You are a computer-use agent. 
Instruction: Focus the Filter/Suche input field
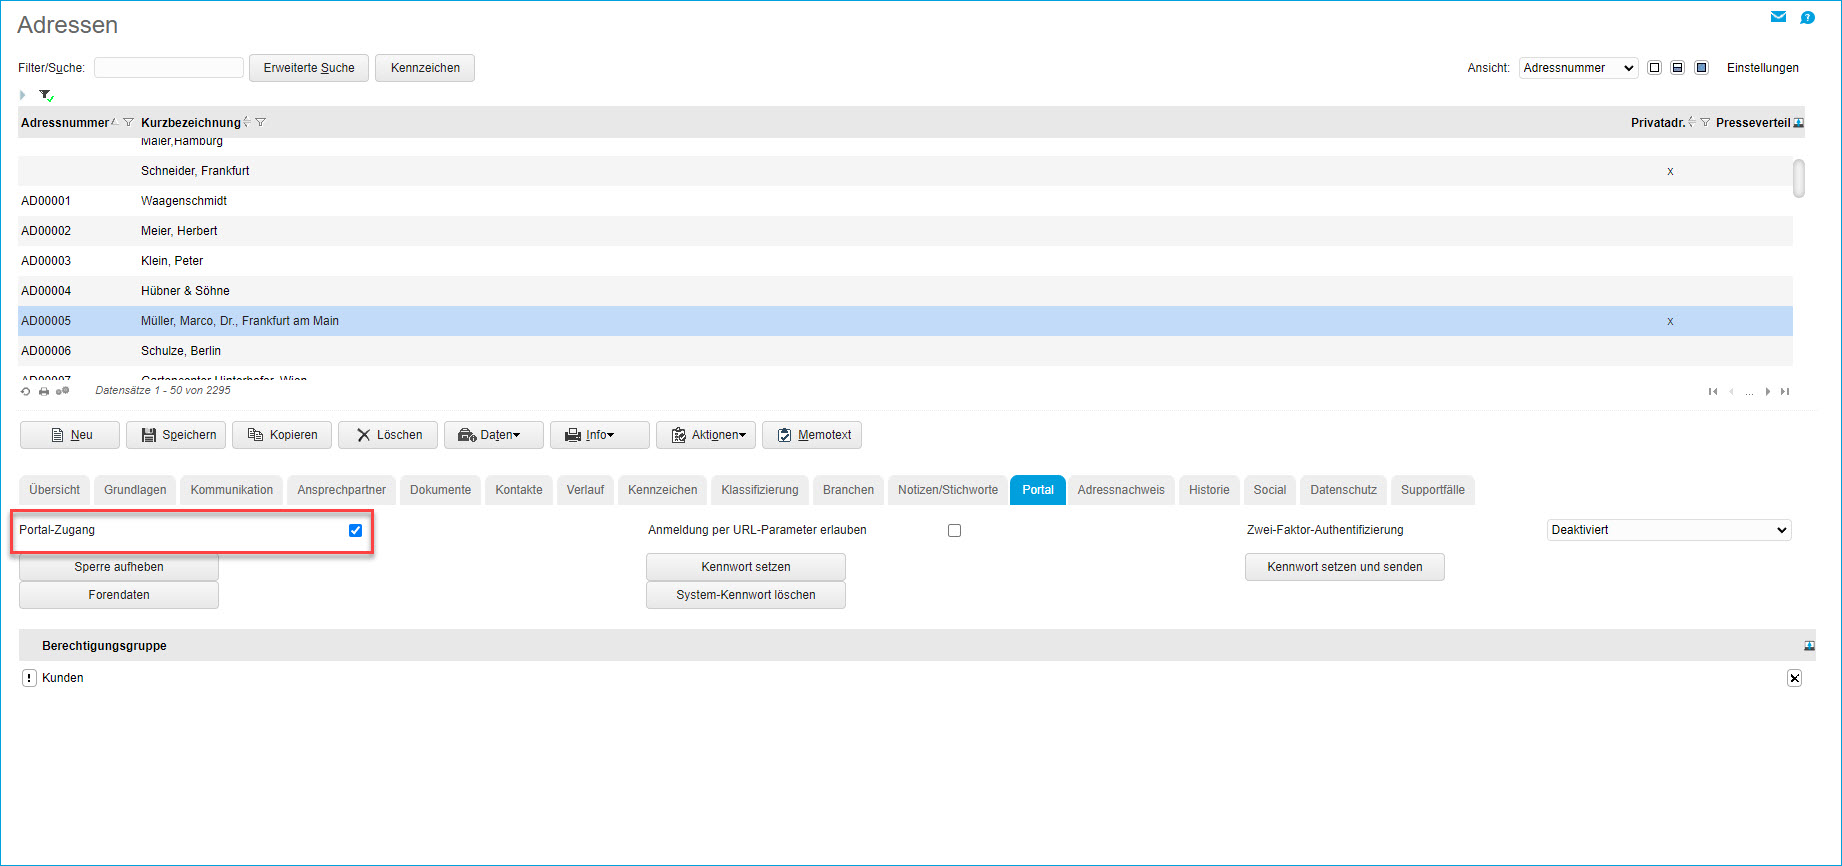(169, 68)
